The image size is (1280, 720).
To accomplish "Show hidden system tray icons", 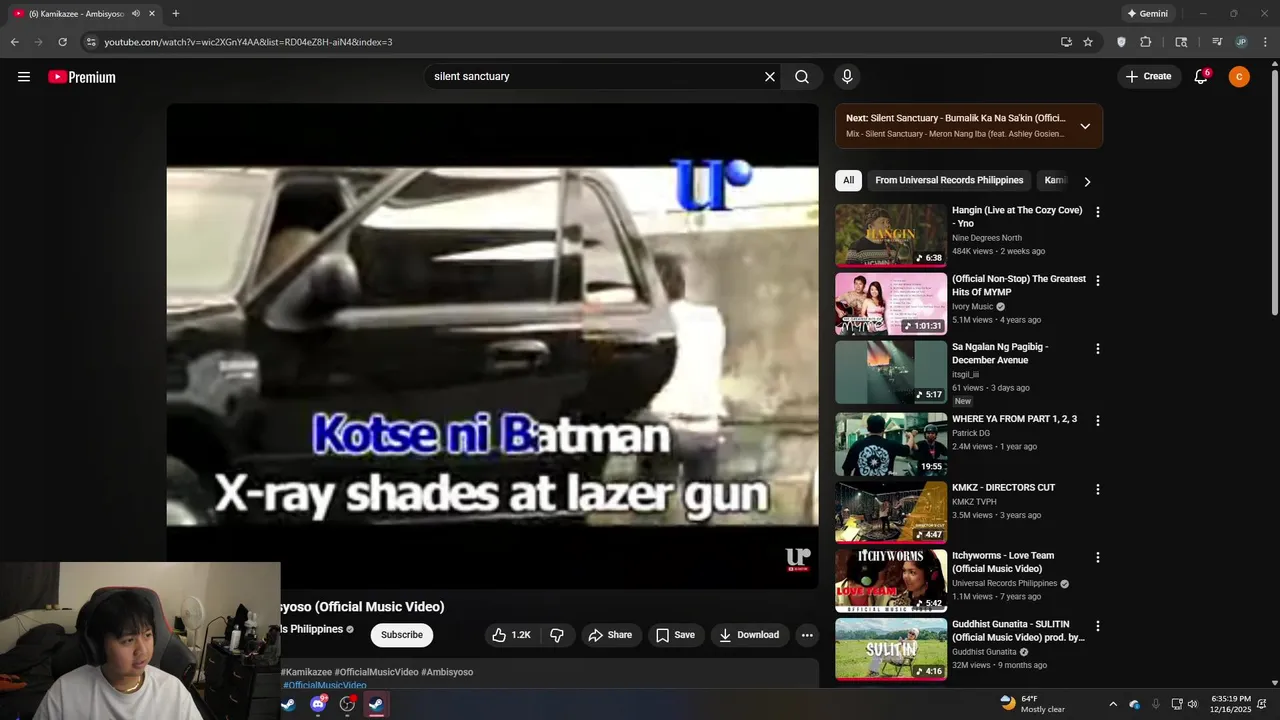I will 1112,704.
